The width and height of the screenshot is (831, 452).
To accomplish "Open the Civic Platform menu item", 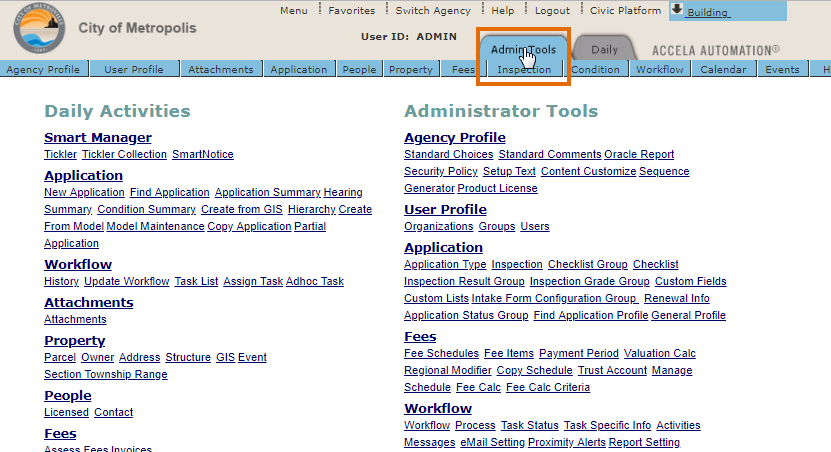I will pyautogui.click(x=625, y=11).
